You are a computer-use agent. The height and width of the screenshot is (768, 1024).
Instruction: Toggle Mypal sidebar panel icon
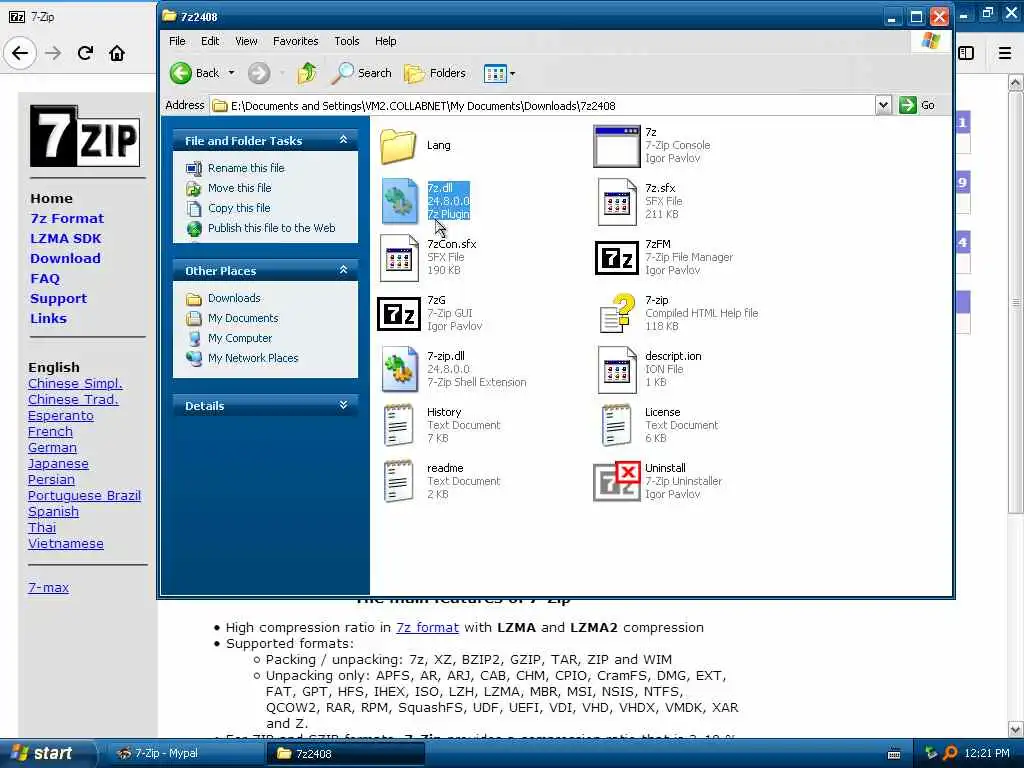coord(966,53)
